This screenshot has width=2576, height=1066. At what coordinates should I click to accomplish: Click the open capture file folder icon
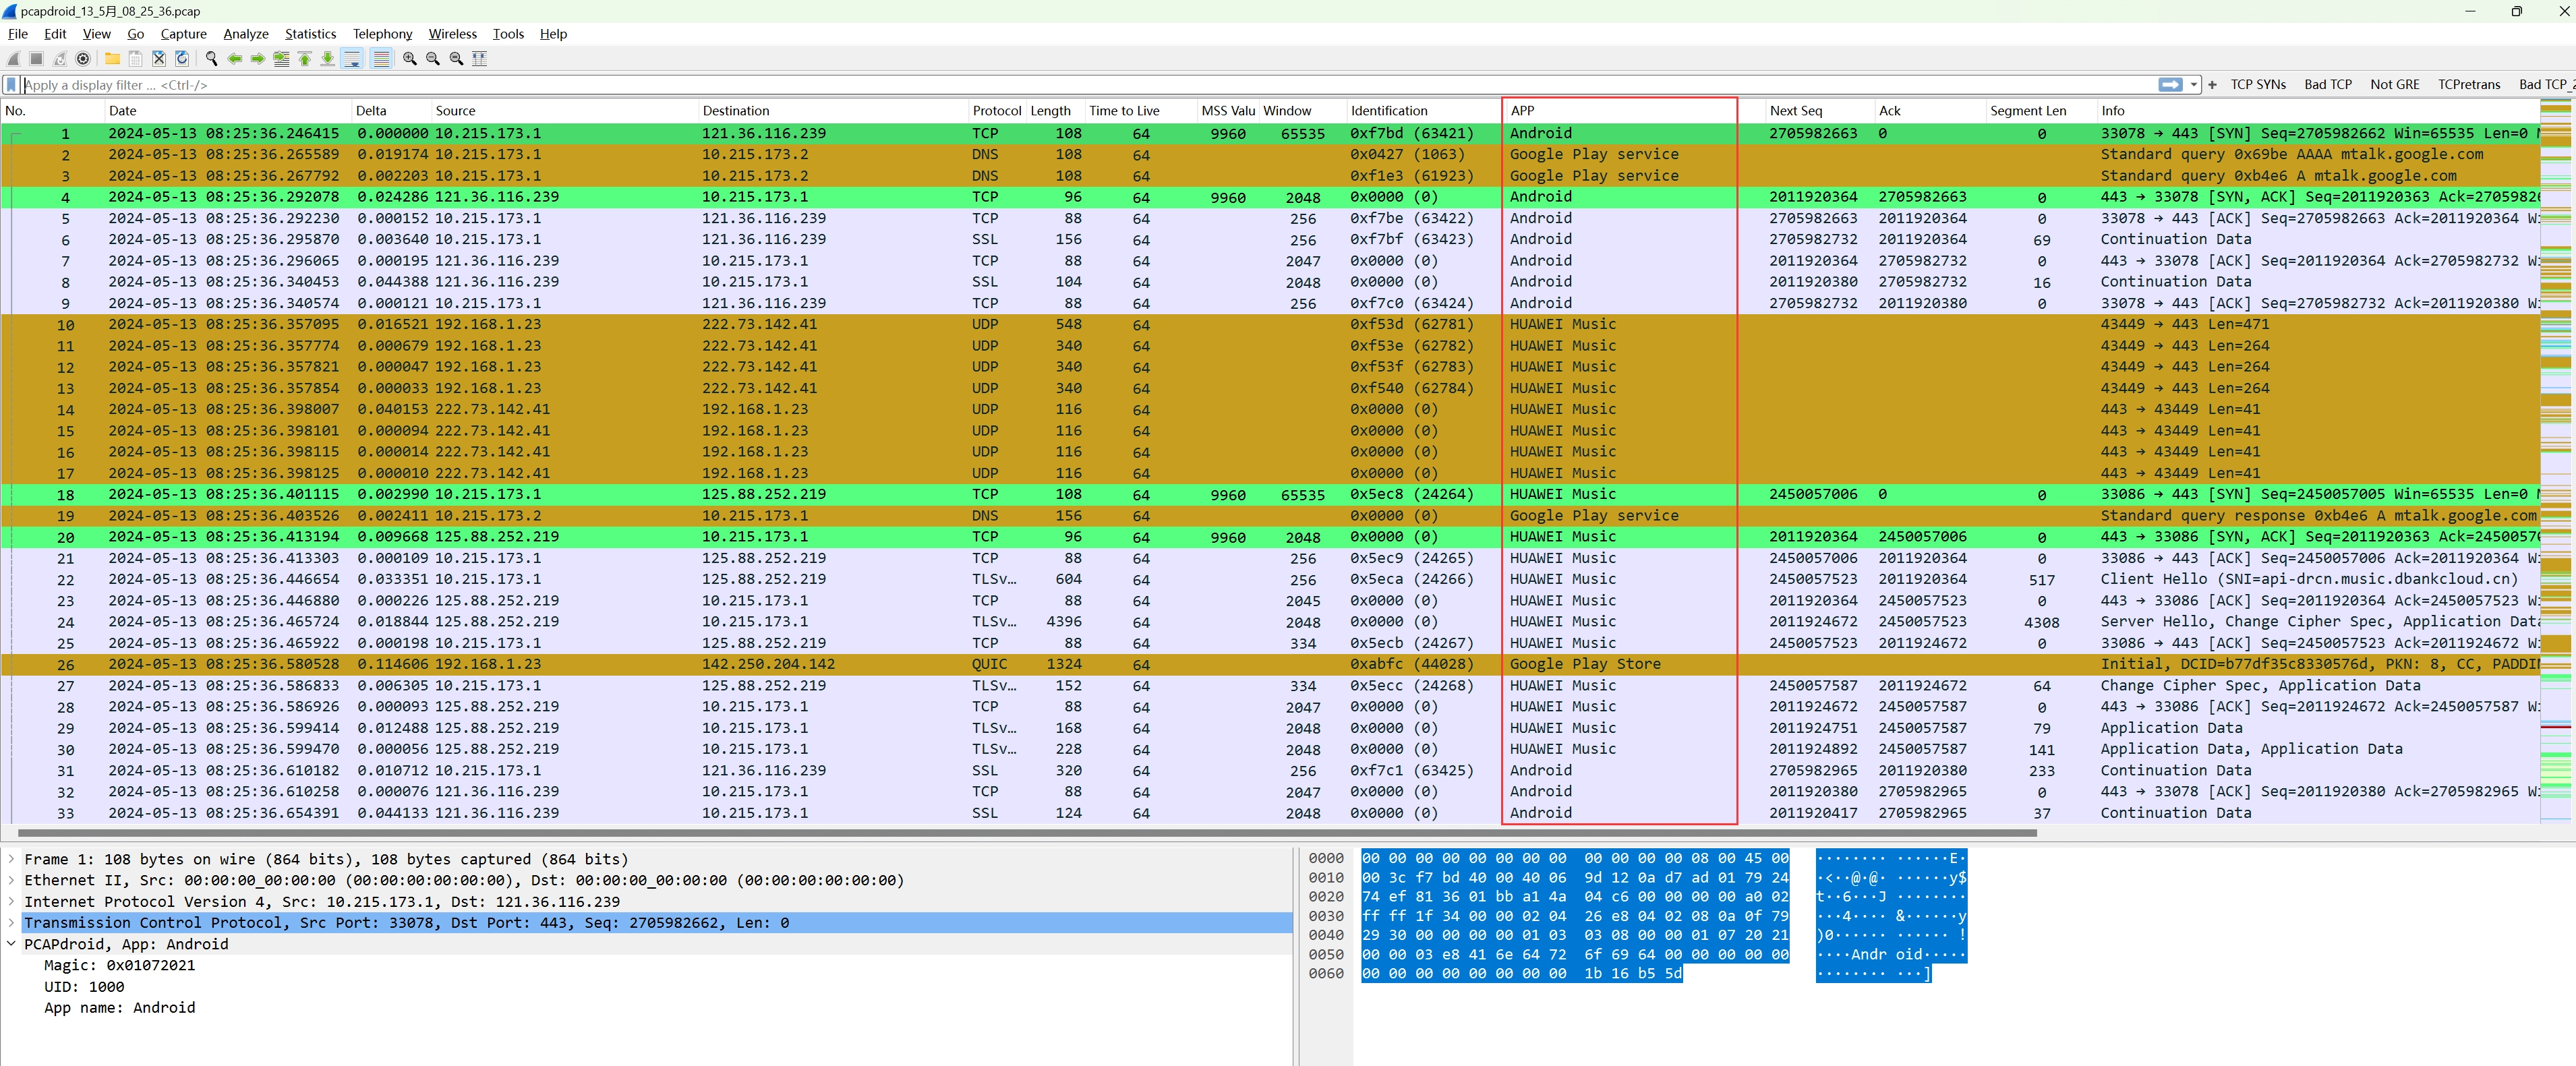click(x=112, y=59)
